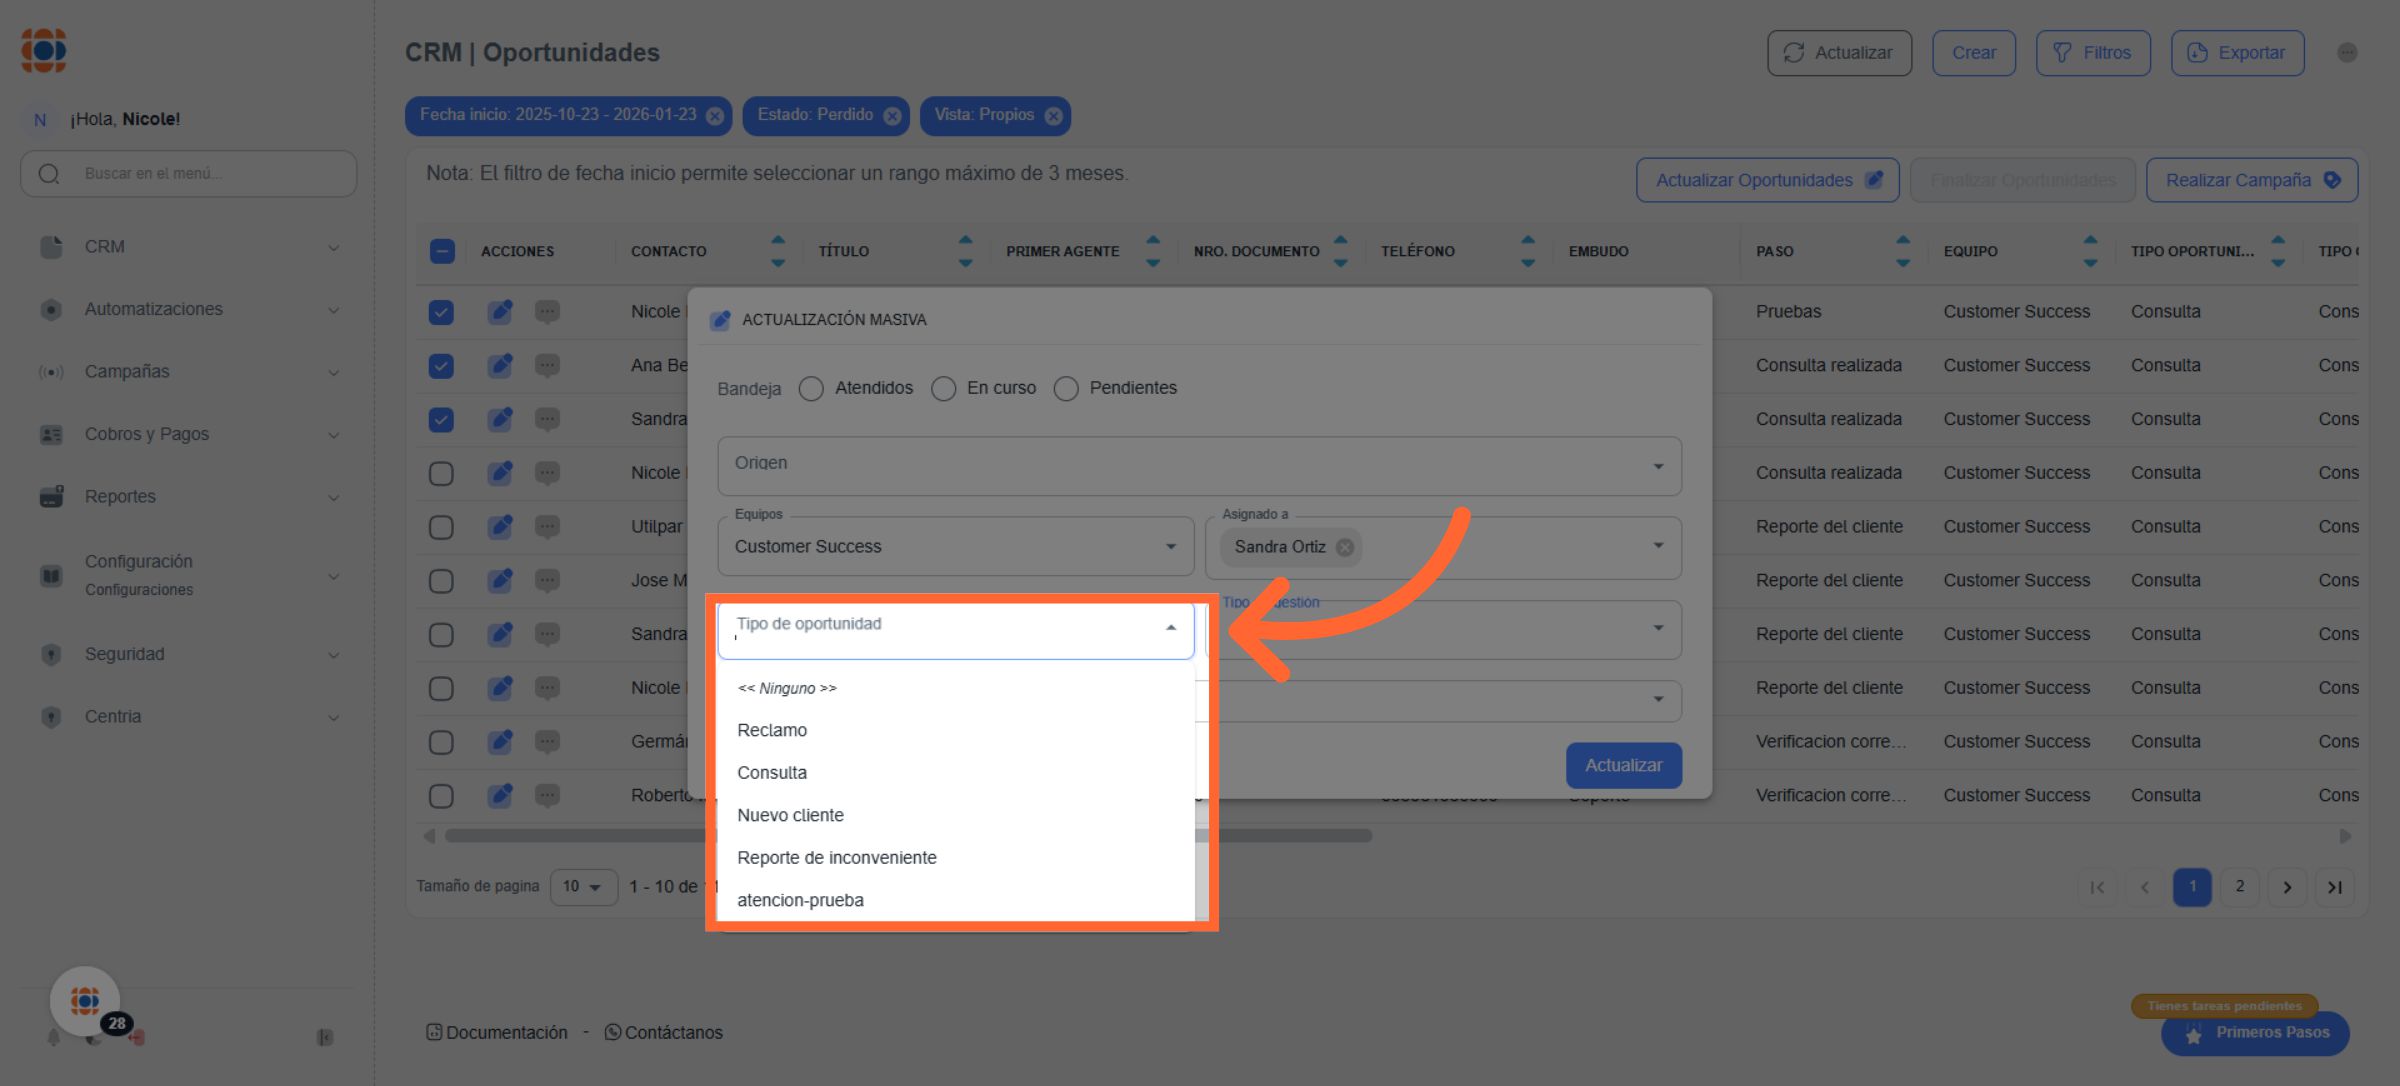Remove the Estado: Perdido filter chip
The image size is (2400, 1086).
[x=892, y=116]
